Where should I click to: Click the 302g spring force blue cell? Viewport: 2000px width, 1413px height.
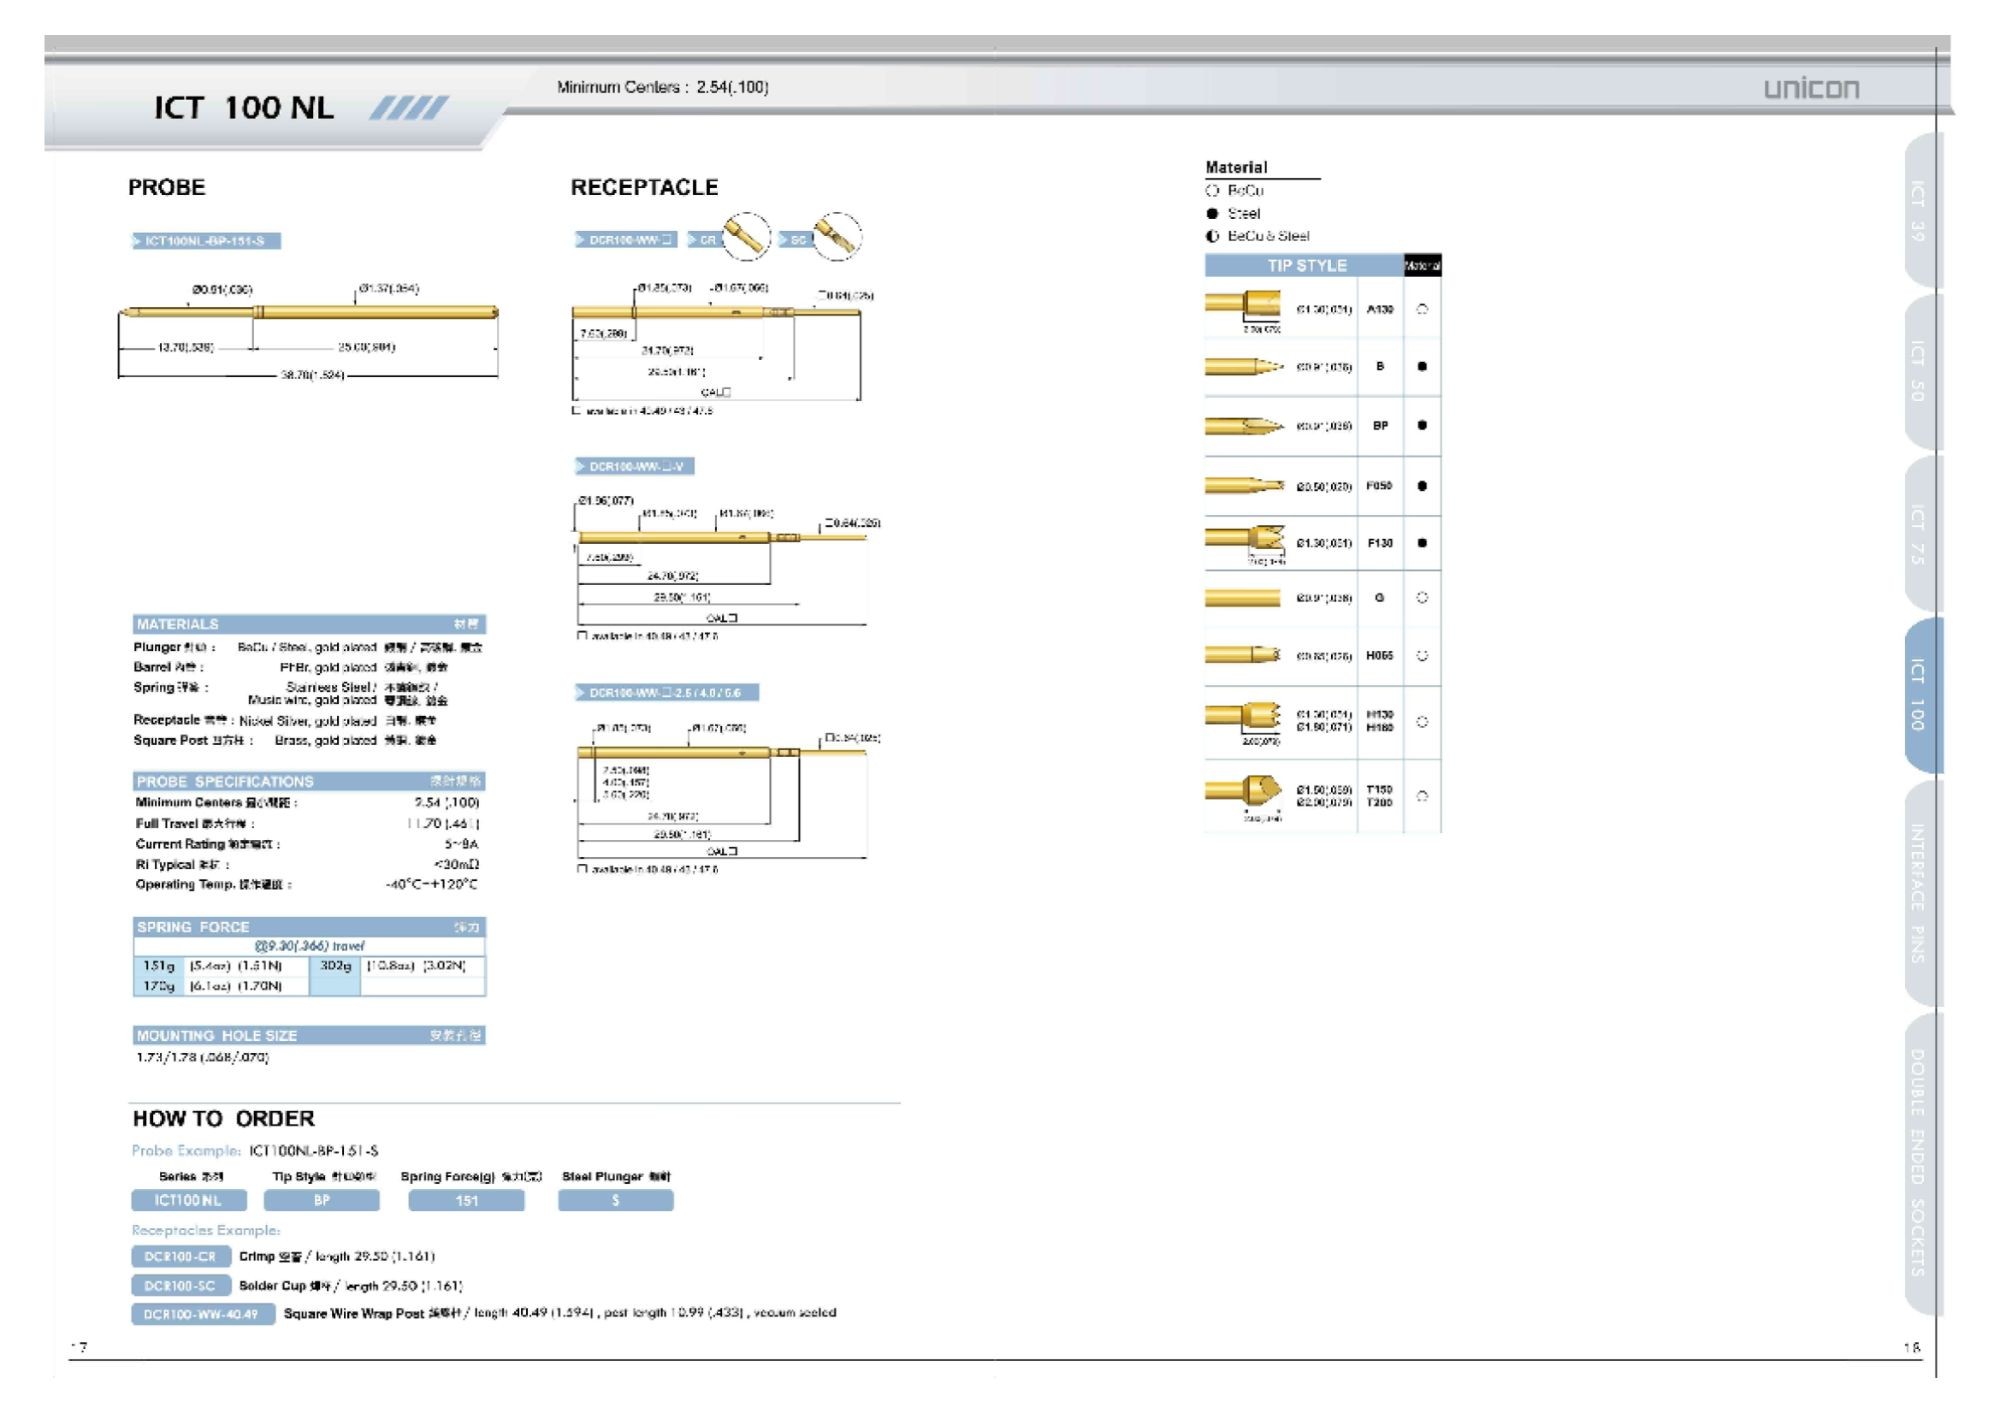tap(335, 966)
